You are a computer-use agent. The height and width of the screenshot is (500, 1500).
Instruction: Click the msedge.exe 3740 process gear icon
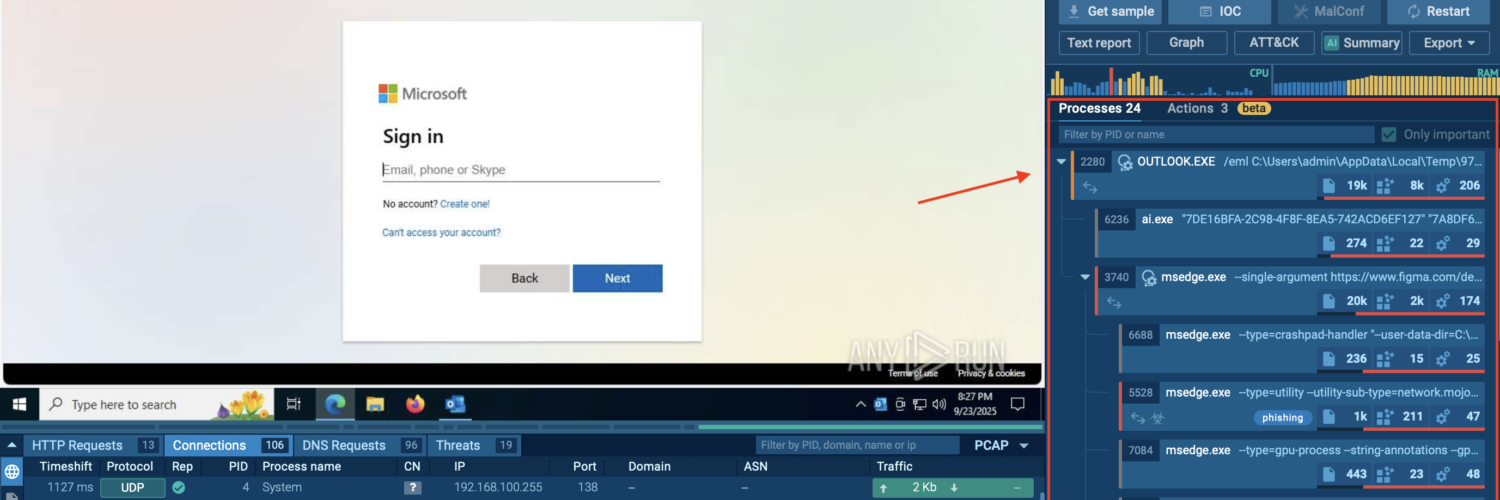point(1149,277)
